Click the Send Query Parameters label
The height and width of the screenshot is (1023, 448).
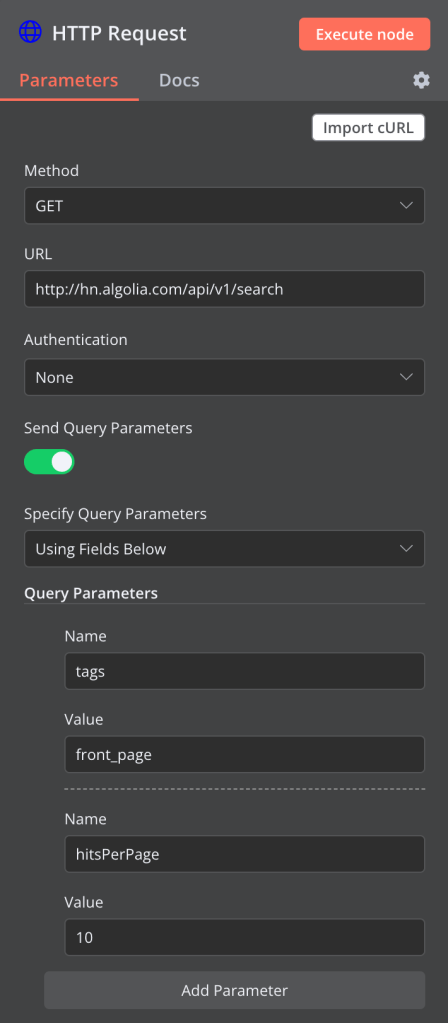pos(108,428)
